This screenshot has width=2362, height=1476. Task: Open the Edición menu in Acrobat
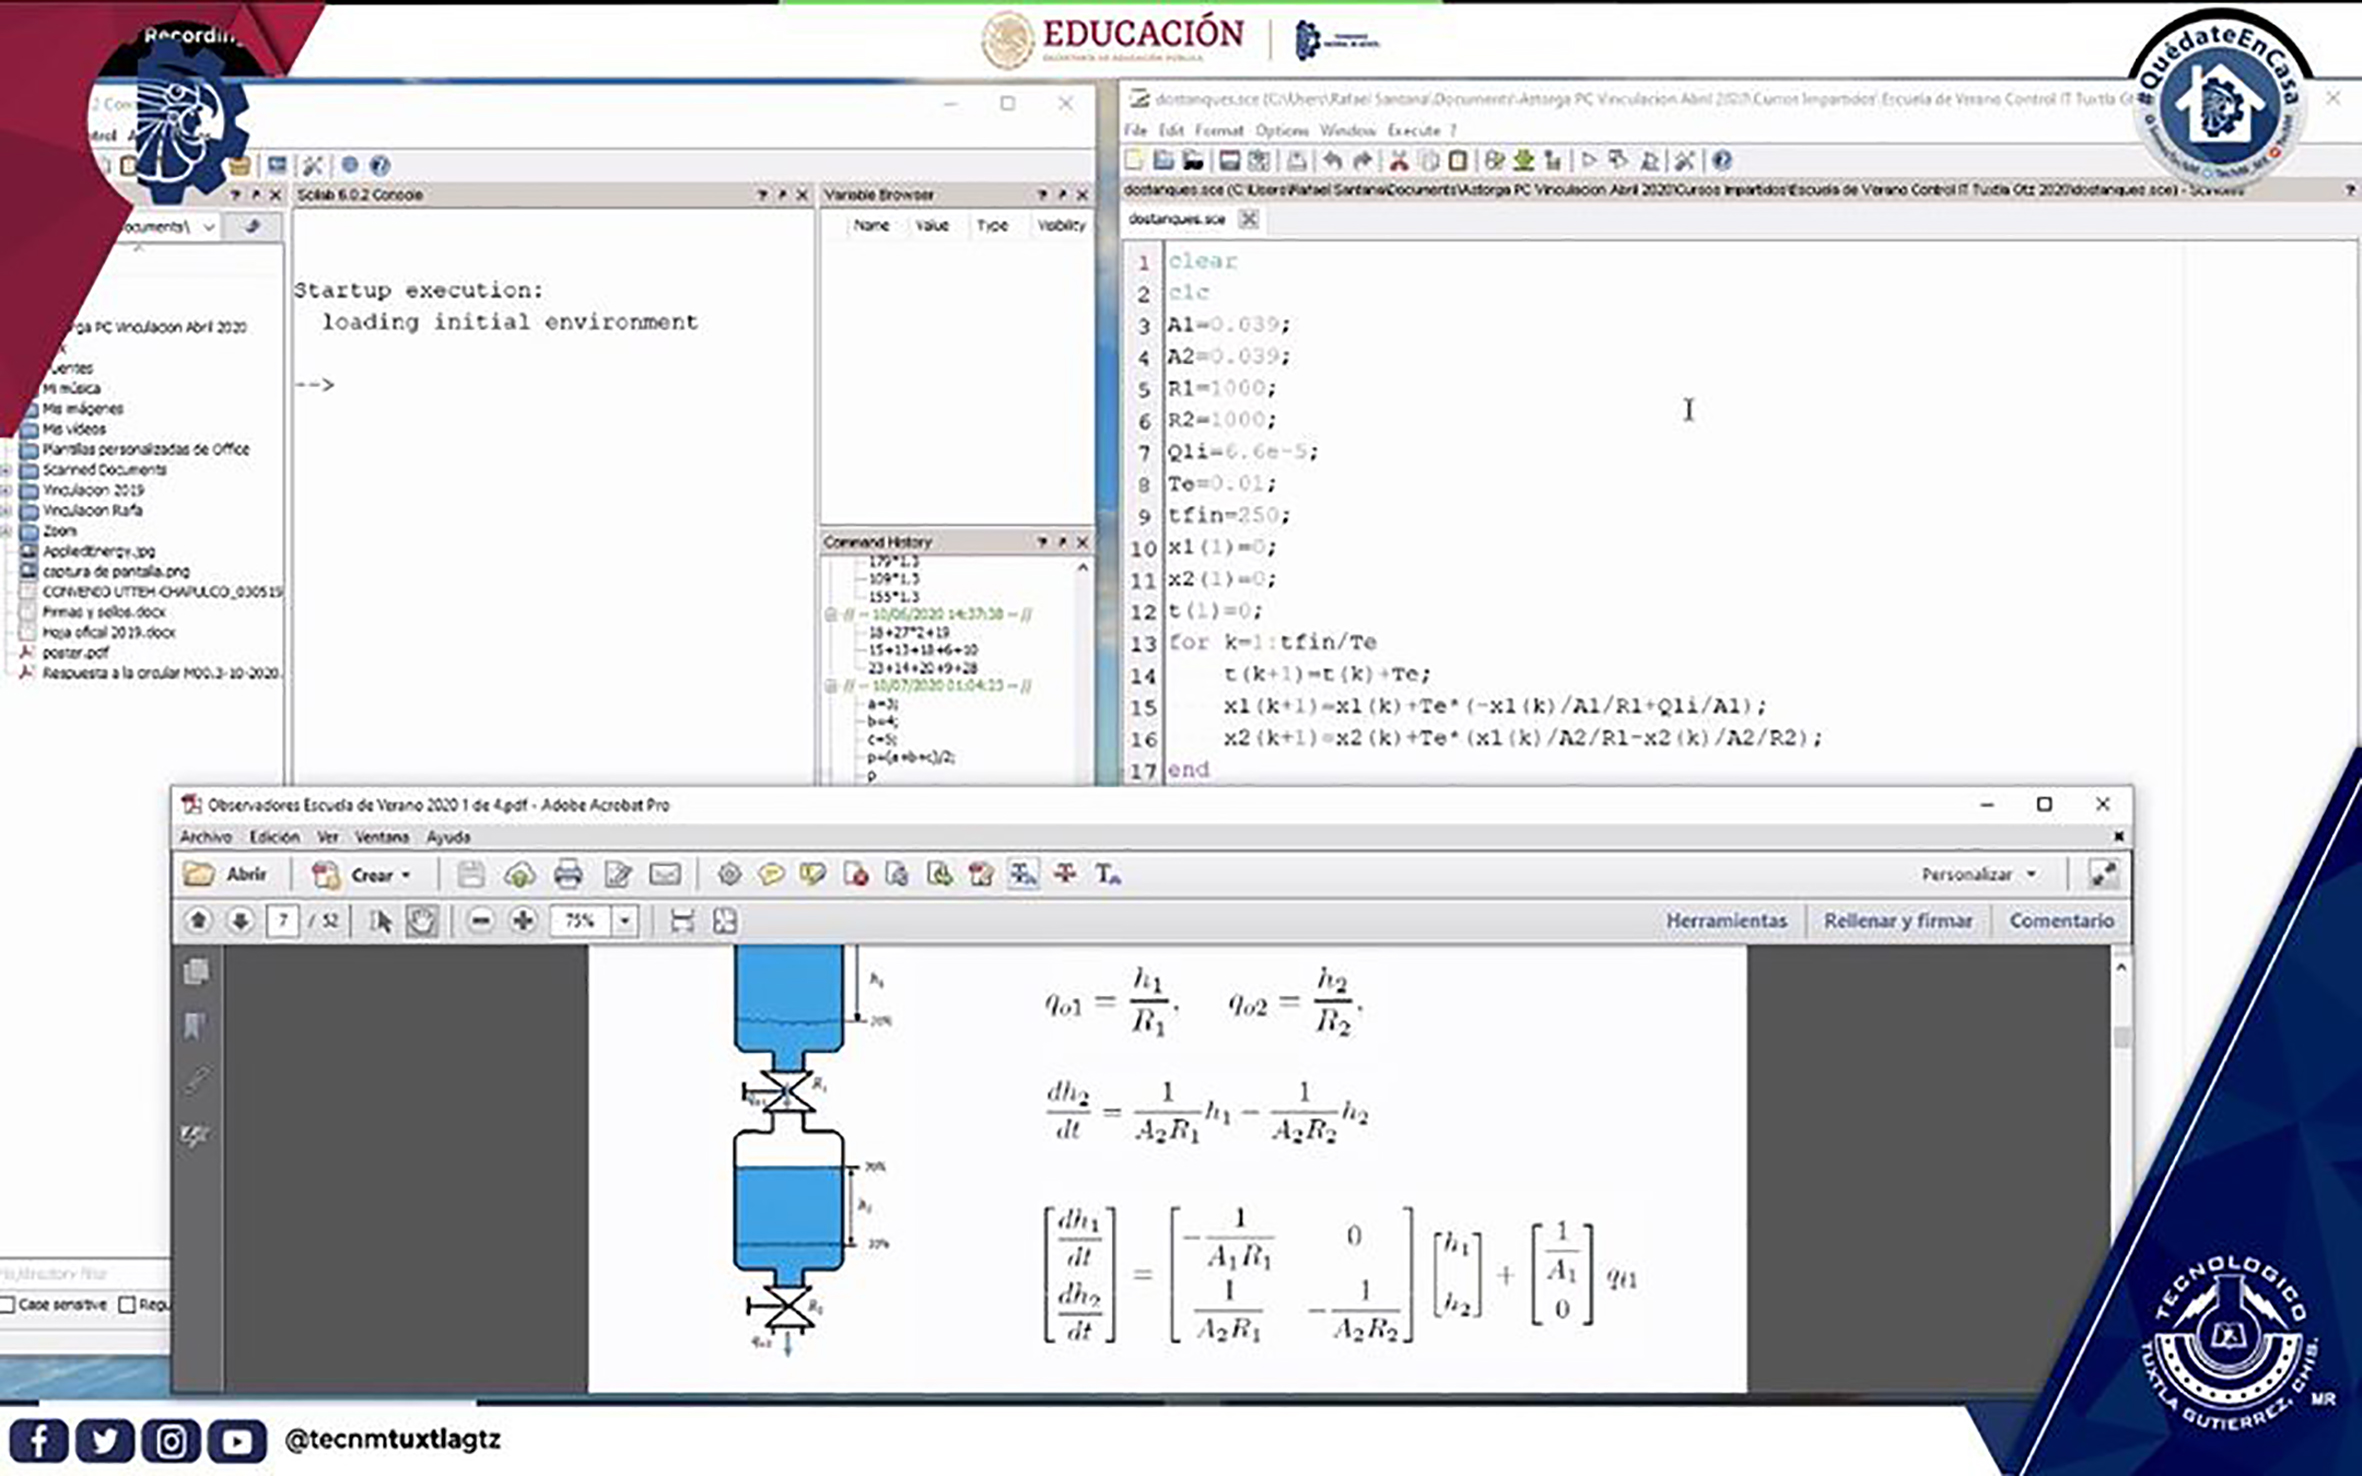(x=274, y=837)
